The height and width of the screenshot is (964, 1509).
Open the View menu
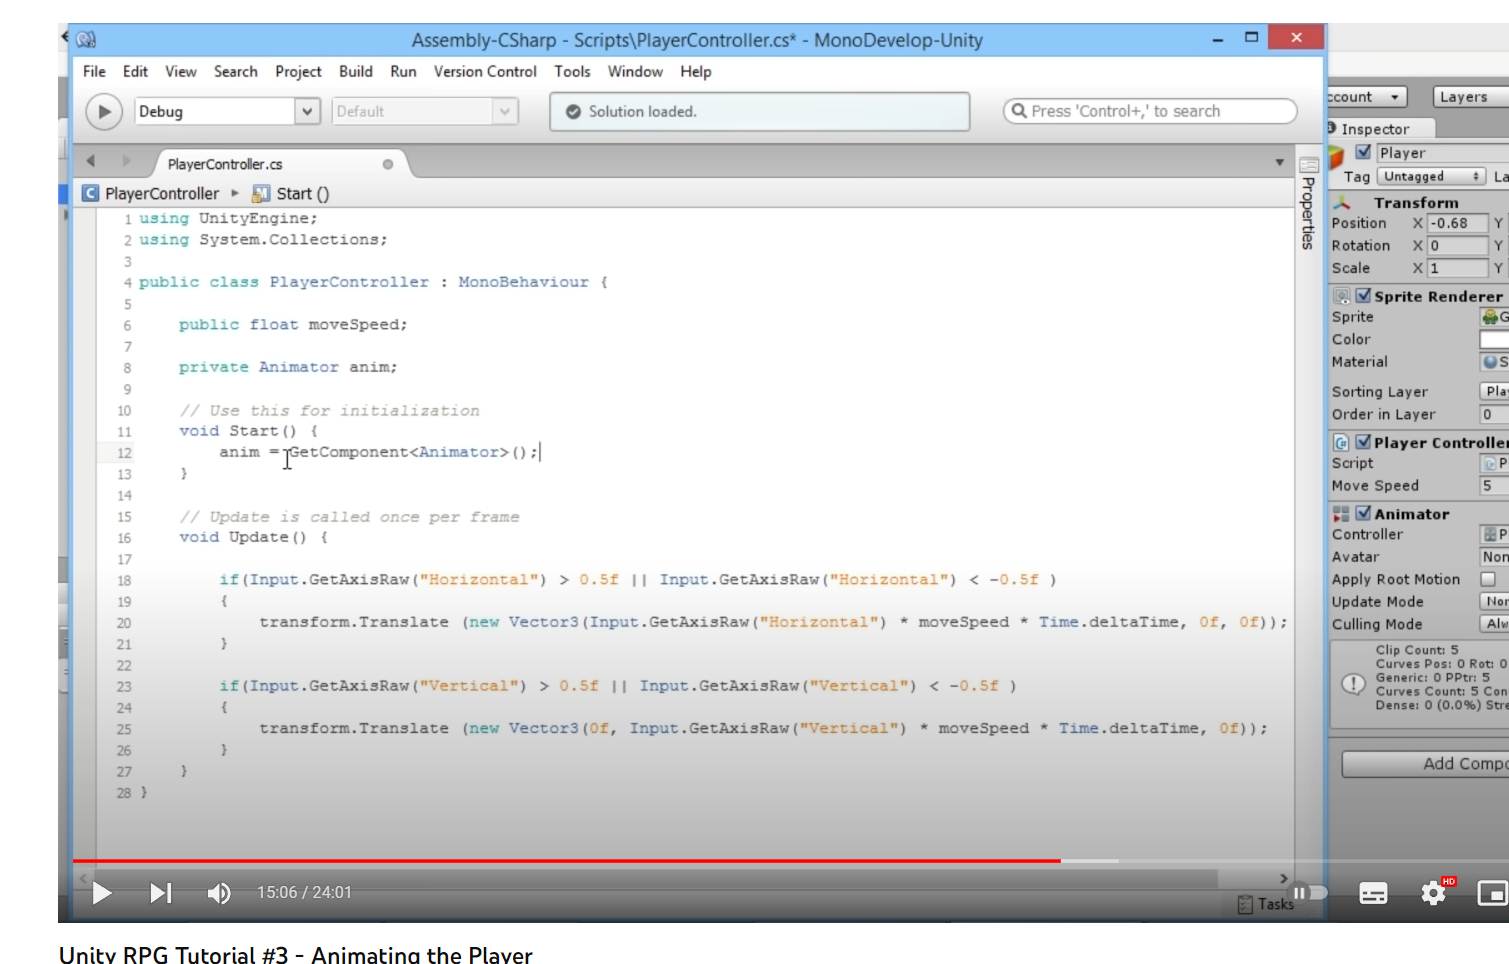point(181,72)
